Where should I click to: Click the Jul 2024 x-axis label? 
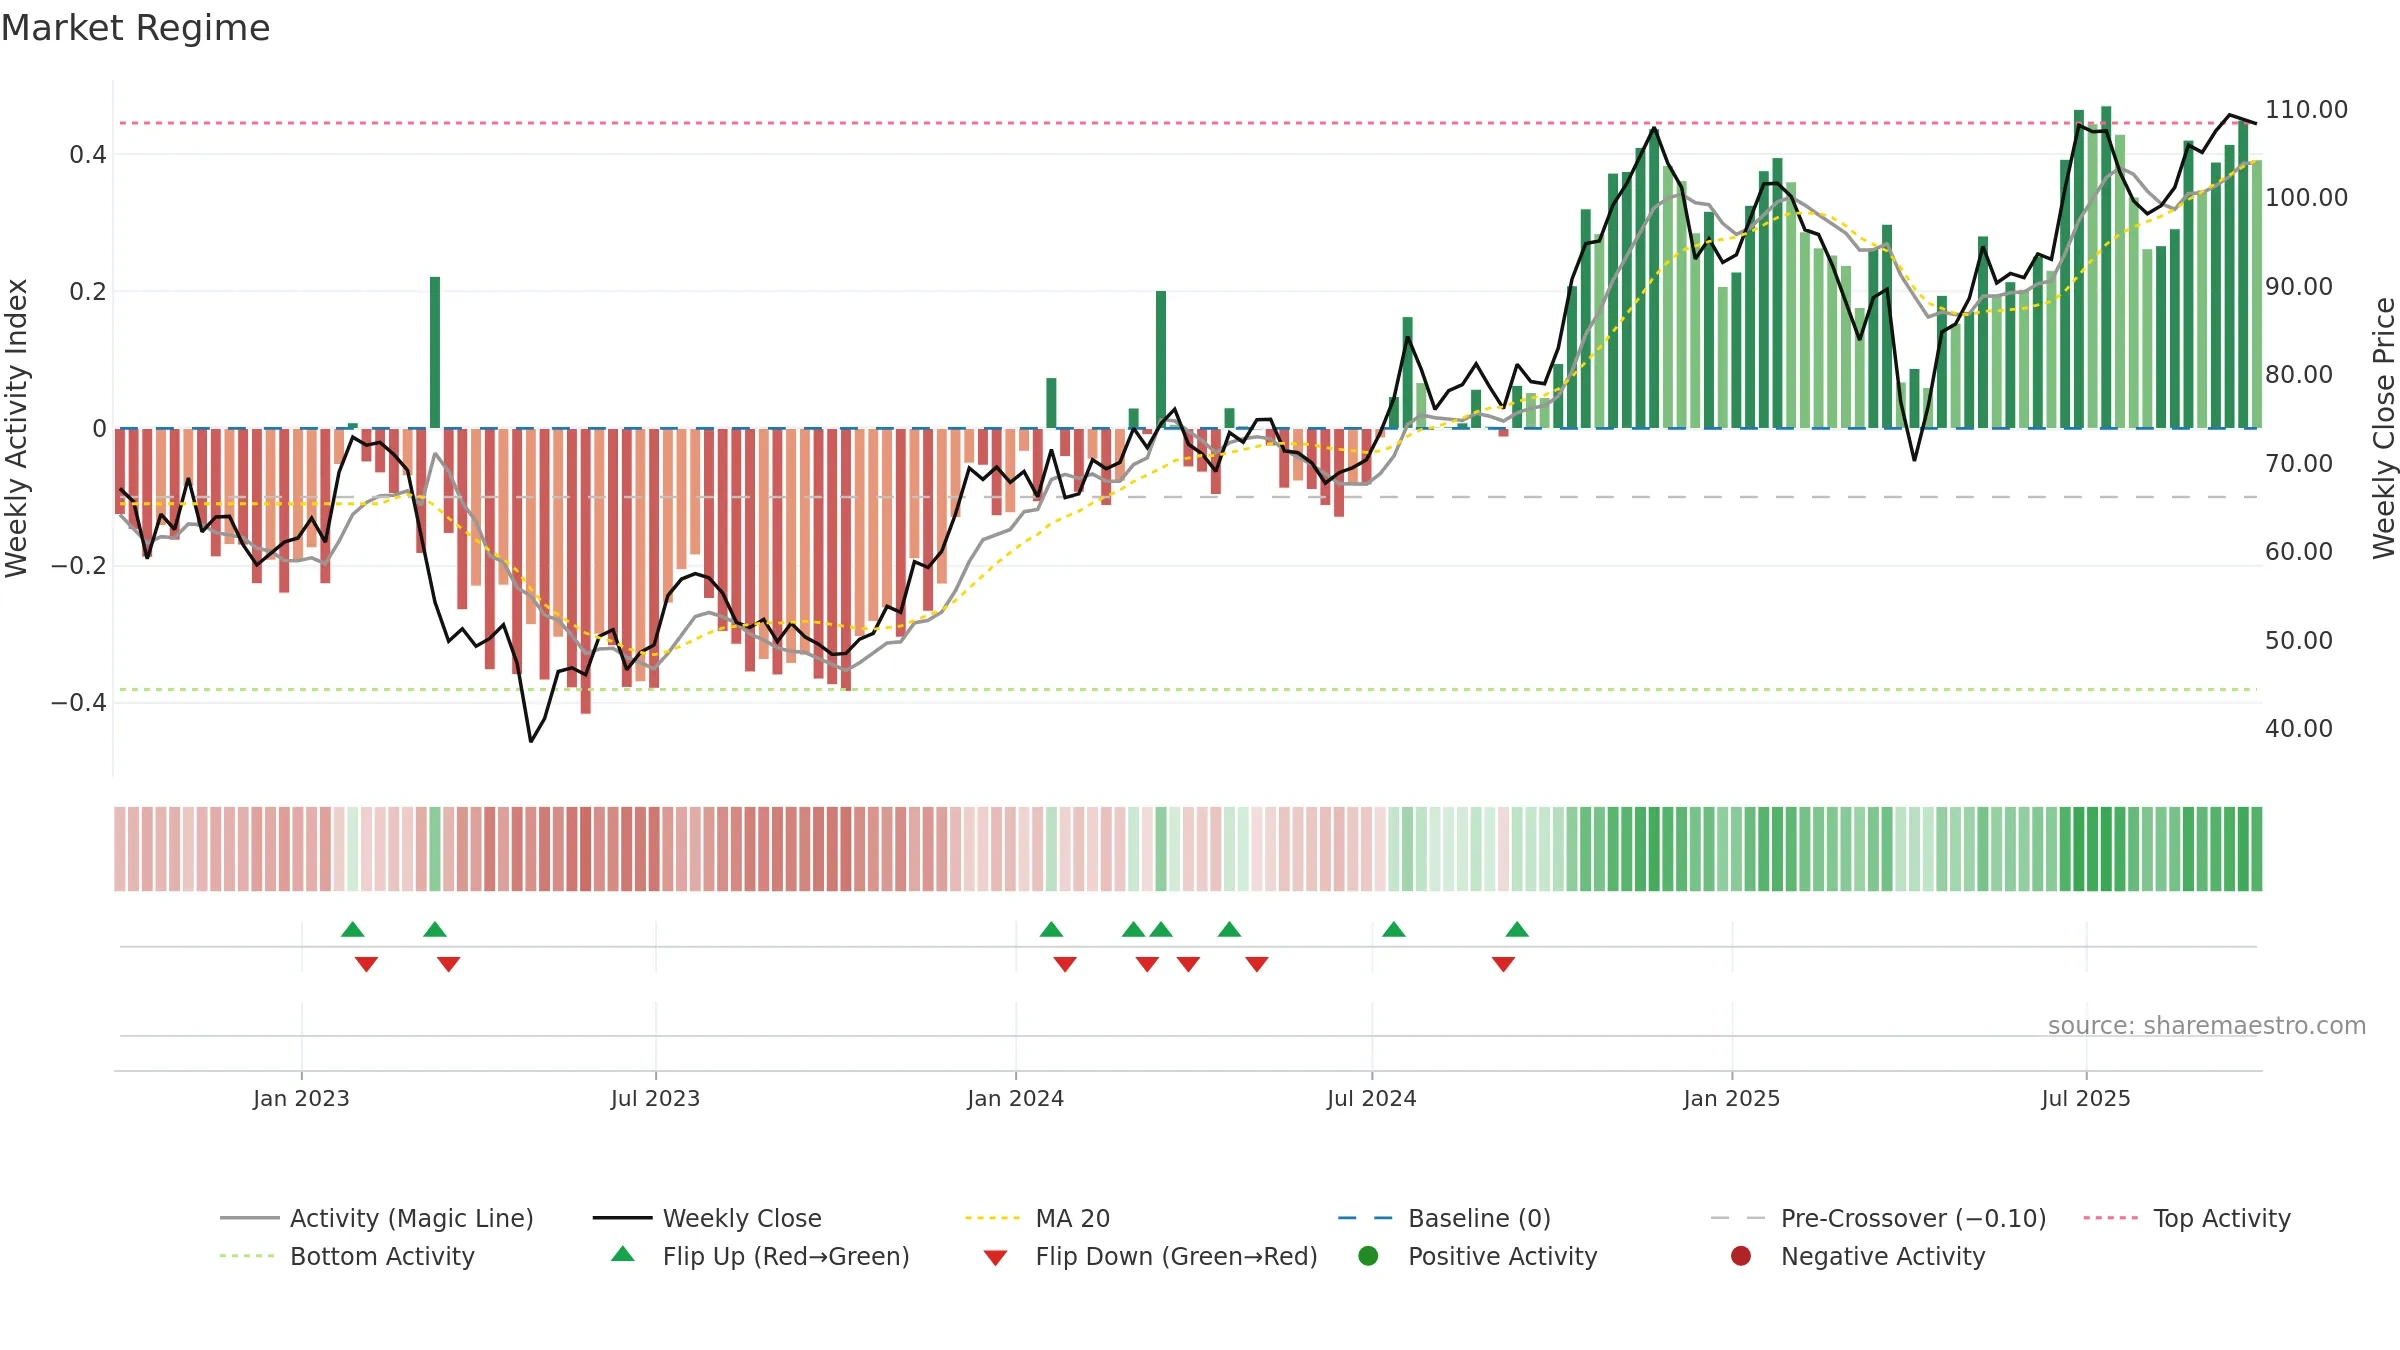[x=1371, y=1099]
